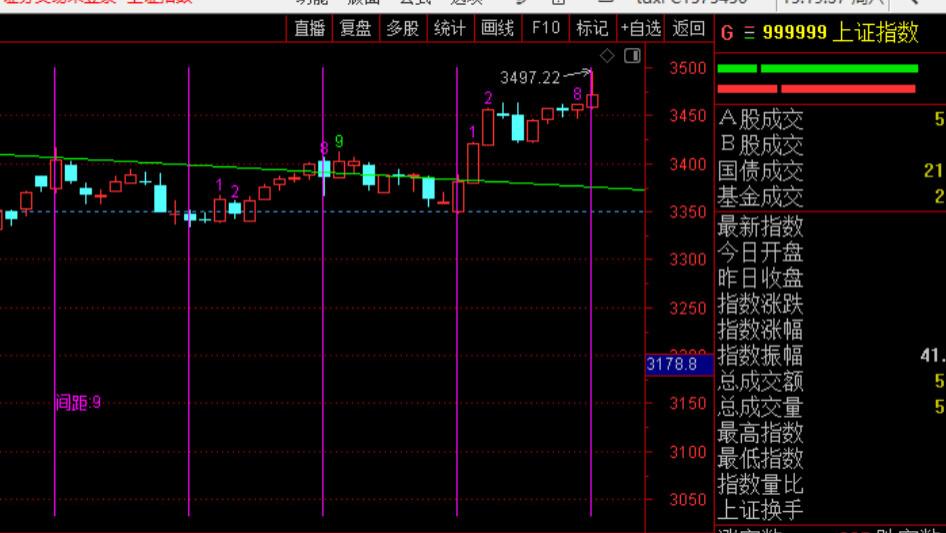Open the 直播 live broadcast button
Screen dimensions: 946x533
point(310,28)
